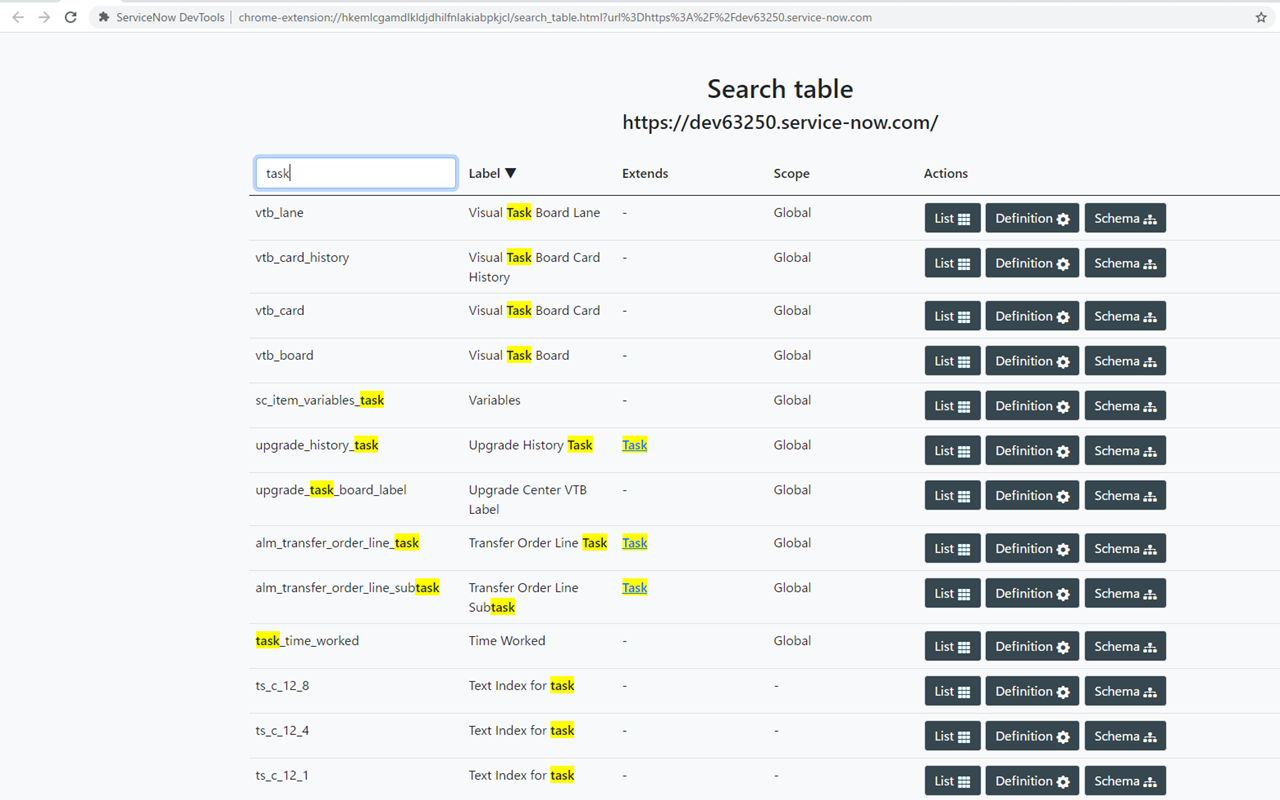Open Schema for ts_c_12_8
1280x800 pixels.
(1125, 692)
